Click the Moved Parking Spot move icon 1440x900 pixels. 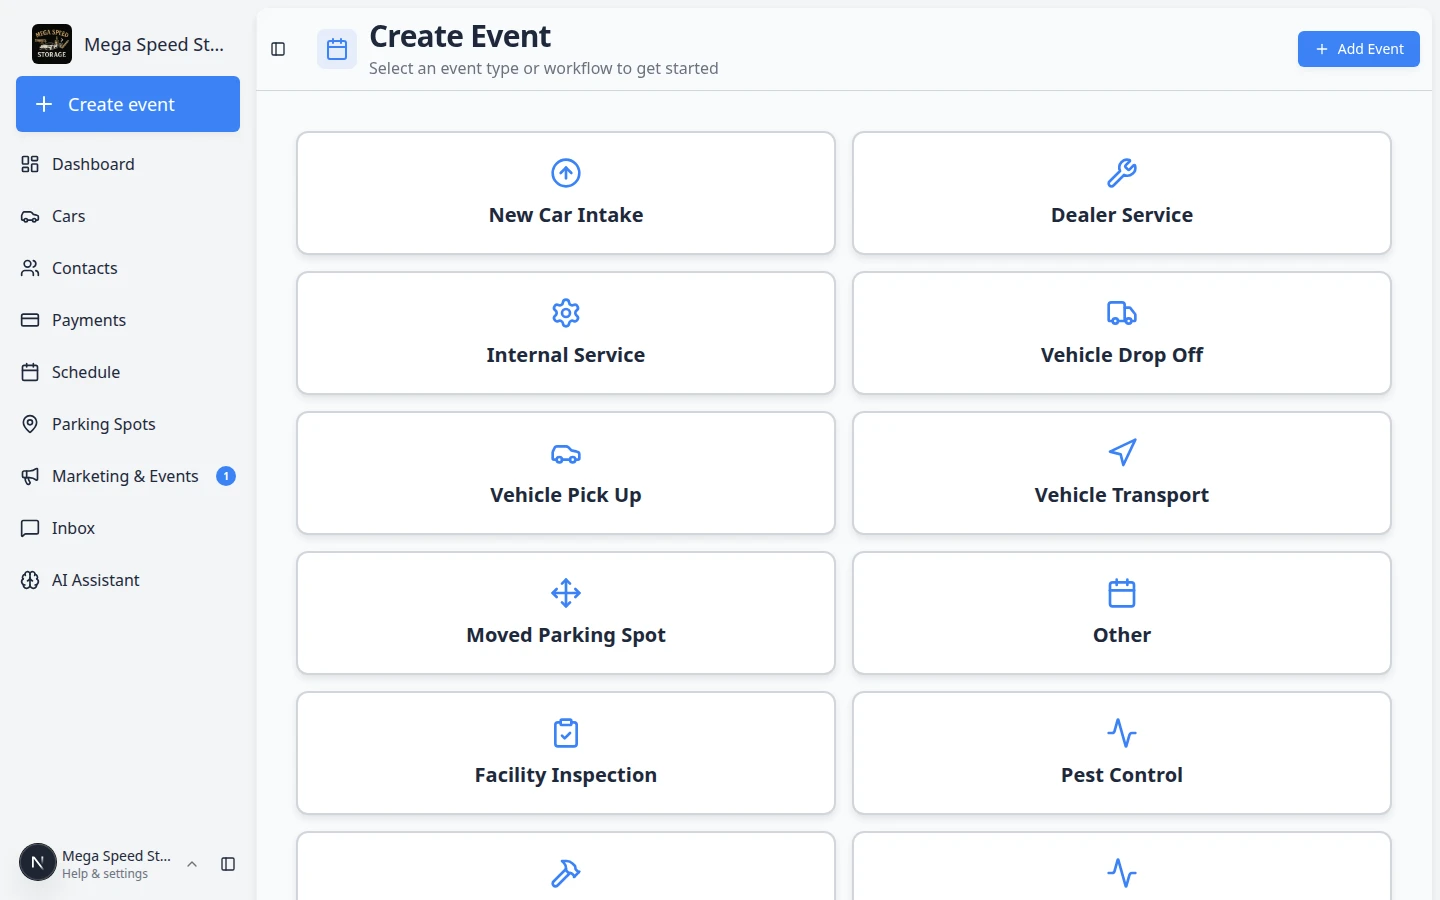(x=566, y=593)
